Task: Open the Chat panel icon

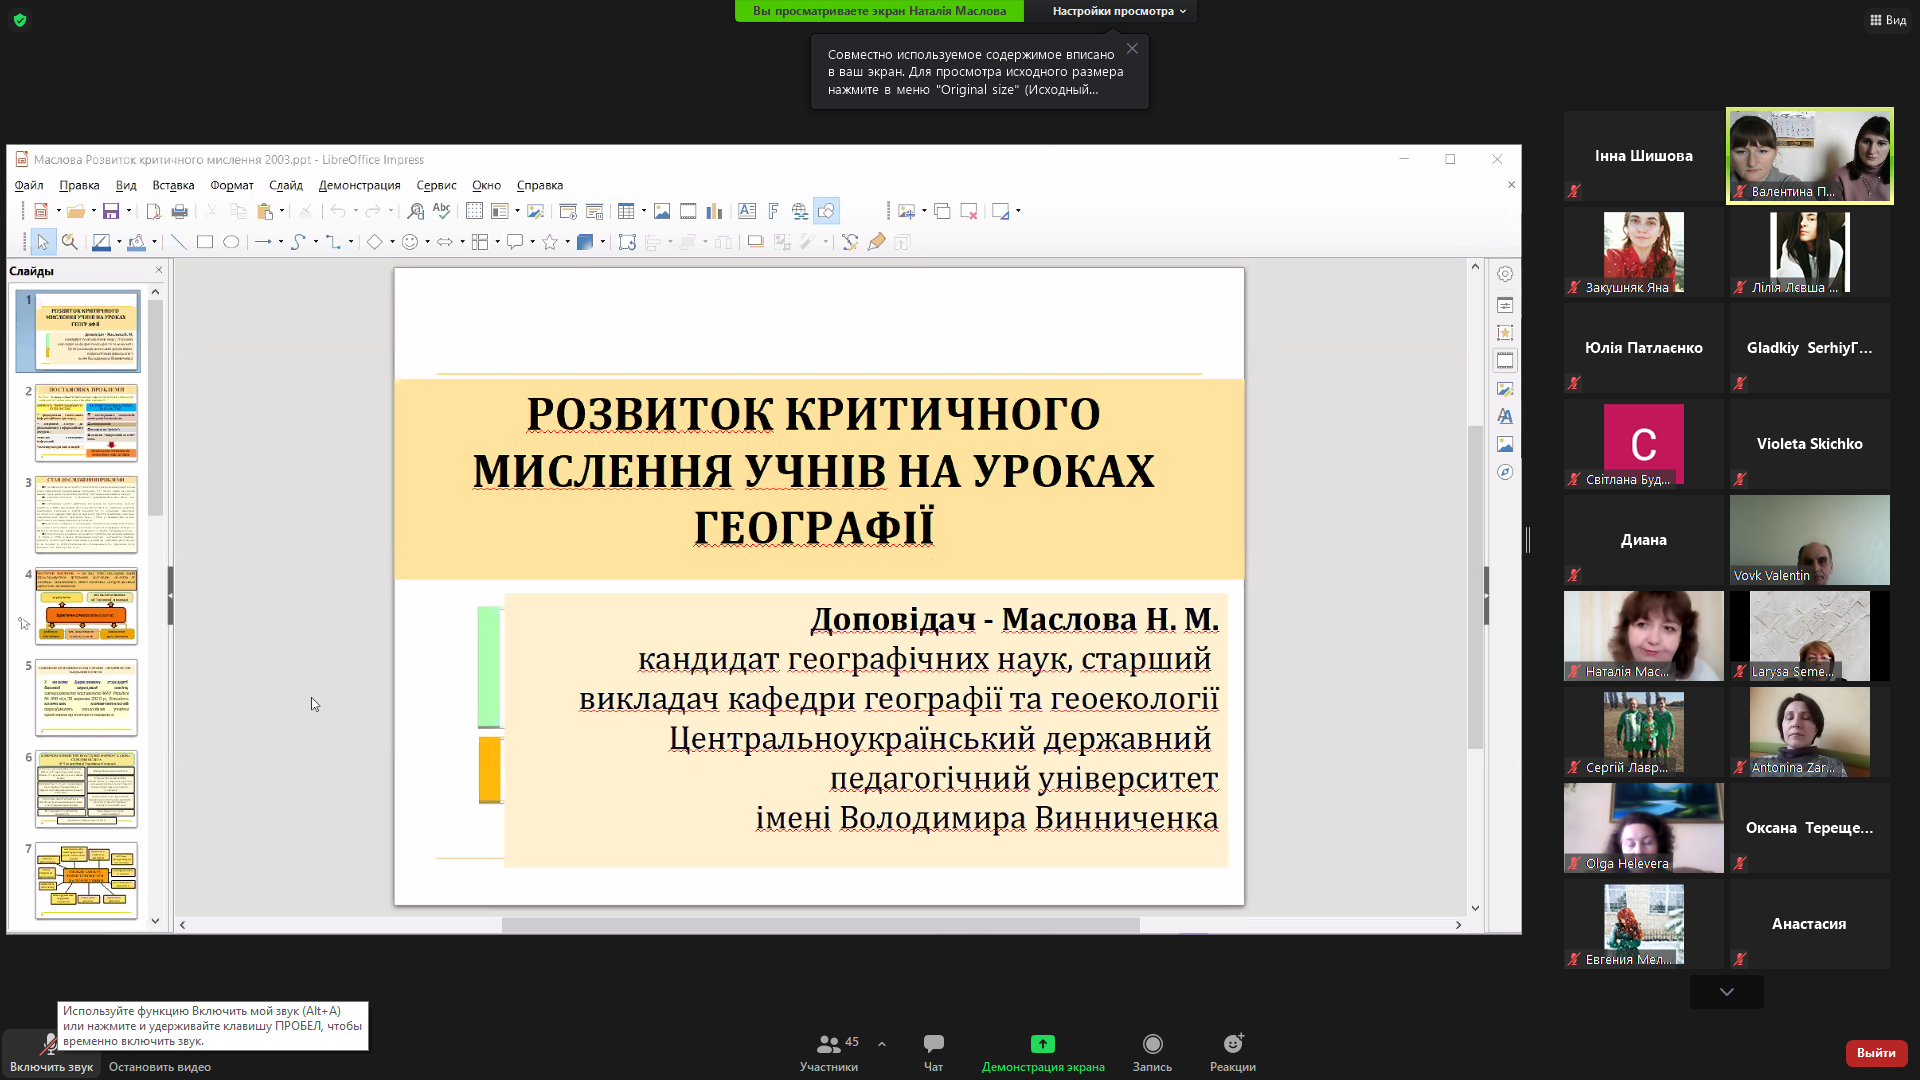Action: point(933,1051)
